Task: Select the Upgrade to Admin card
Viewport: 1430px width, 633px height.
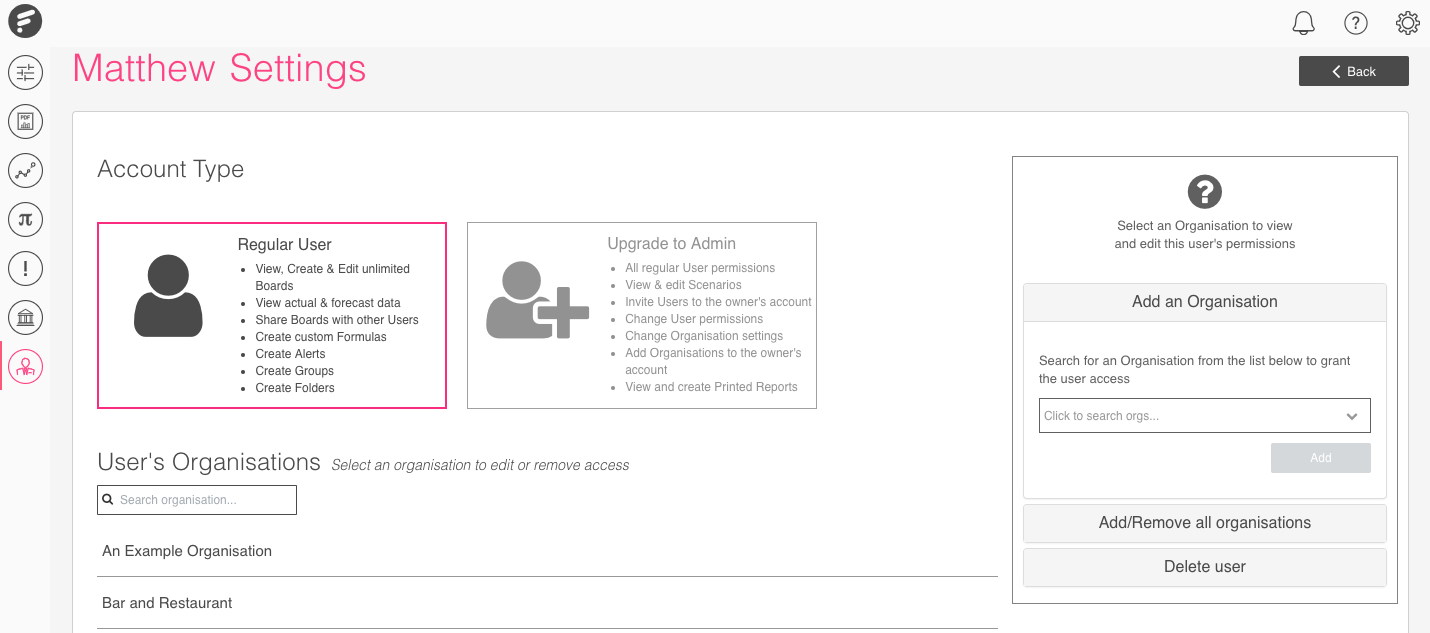Action: pos(642,315)
